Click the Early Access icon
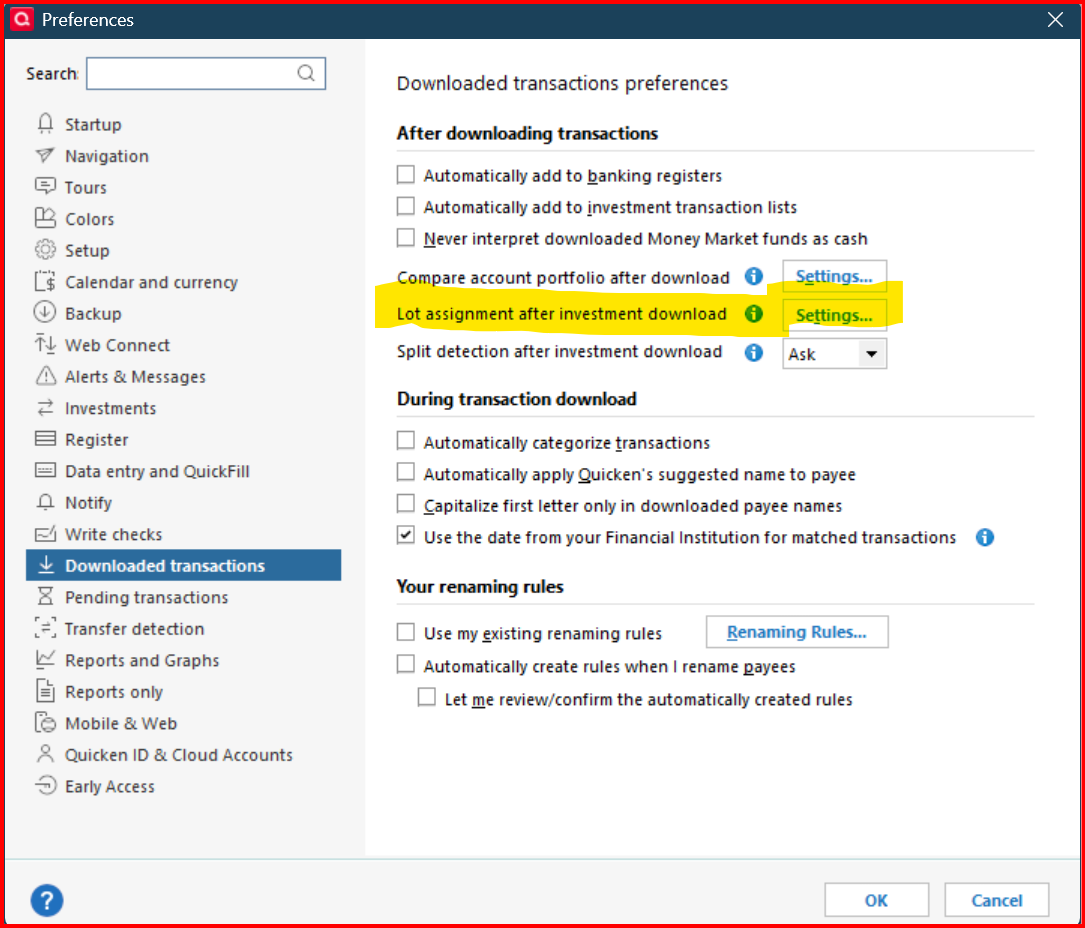1085x928 pixels. [45, 785]
